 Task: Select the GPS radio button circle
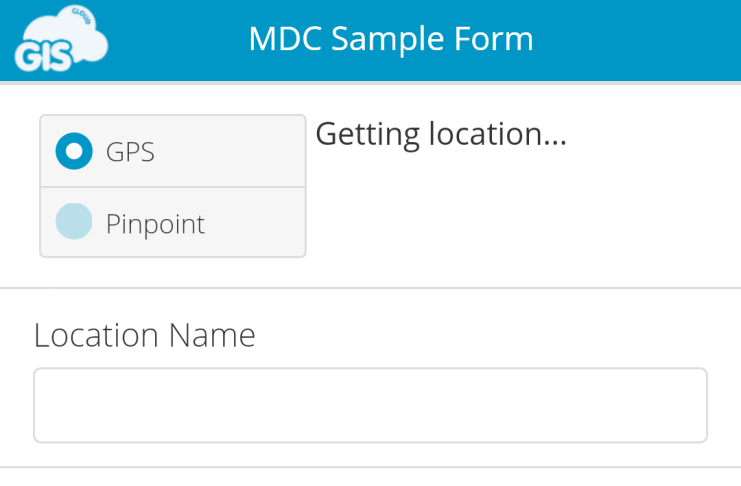74,151
